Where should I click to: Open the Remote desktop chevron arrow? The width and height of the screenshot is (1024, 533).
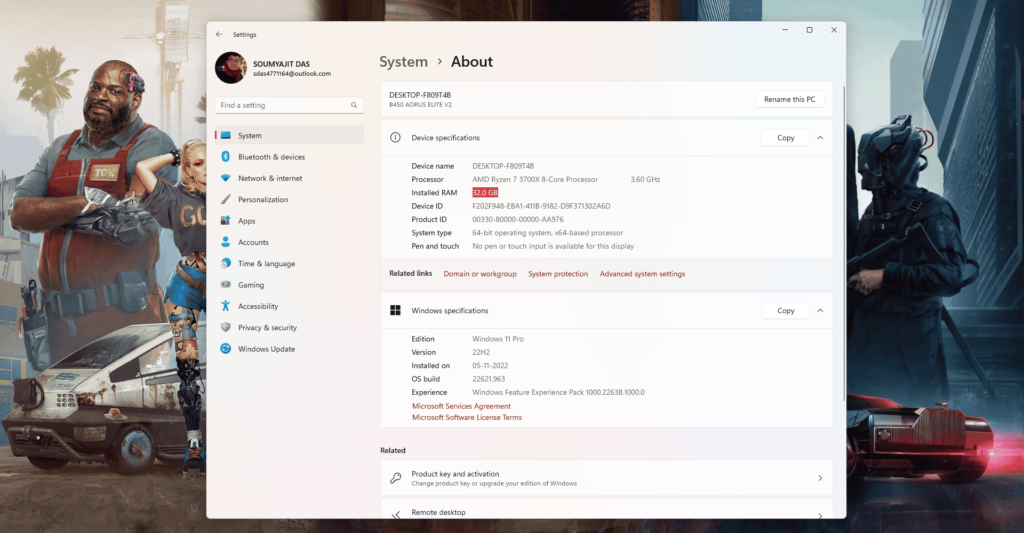click(820, 515)
